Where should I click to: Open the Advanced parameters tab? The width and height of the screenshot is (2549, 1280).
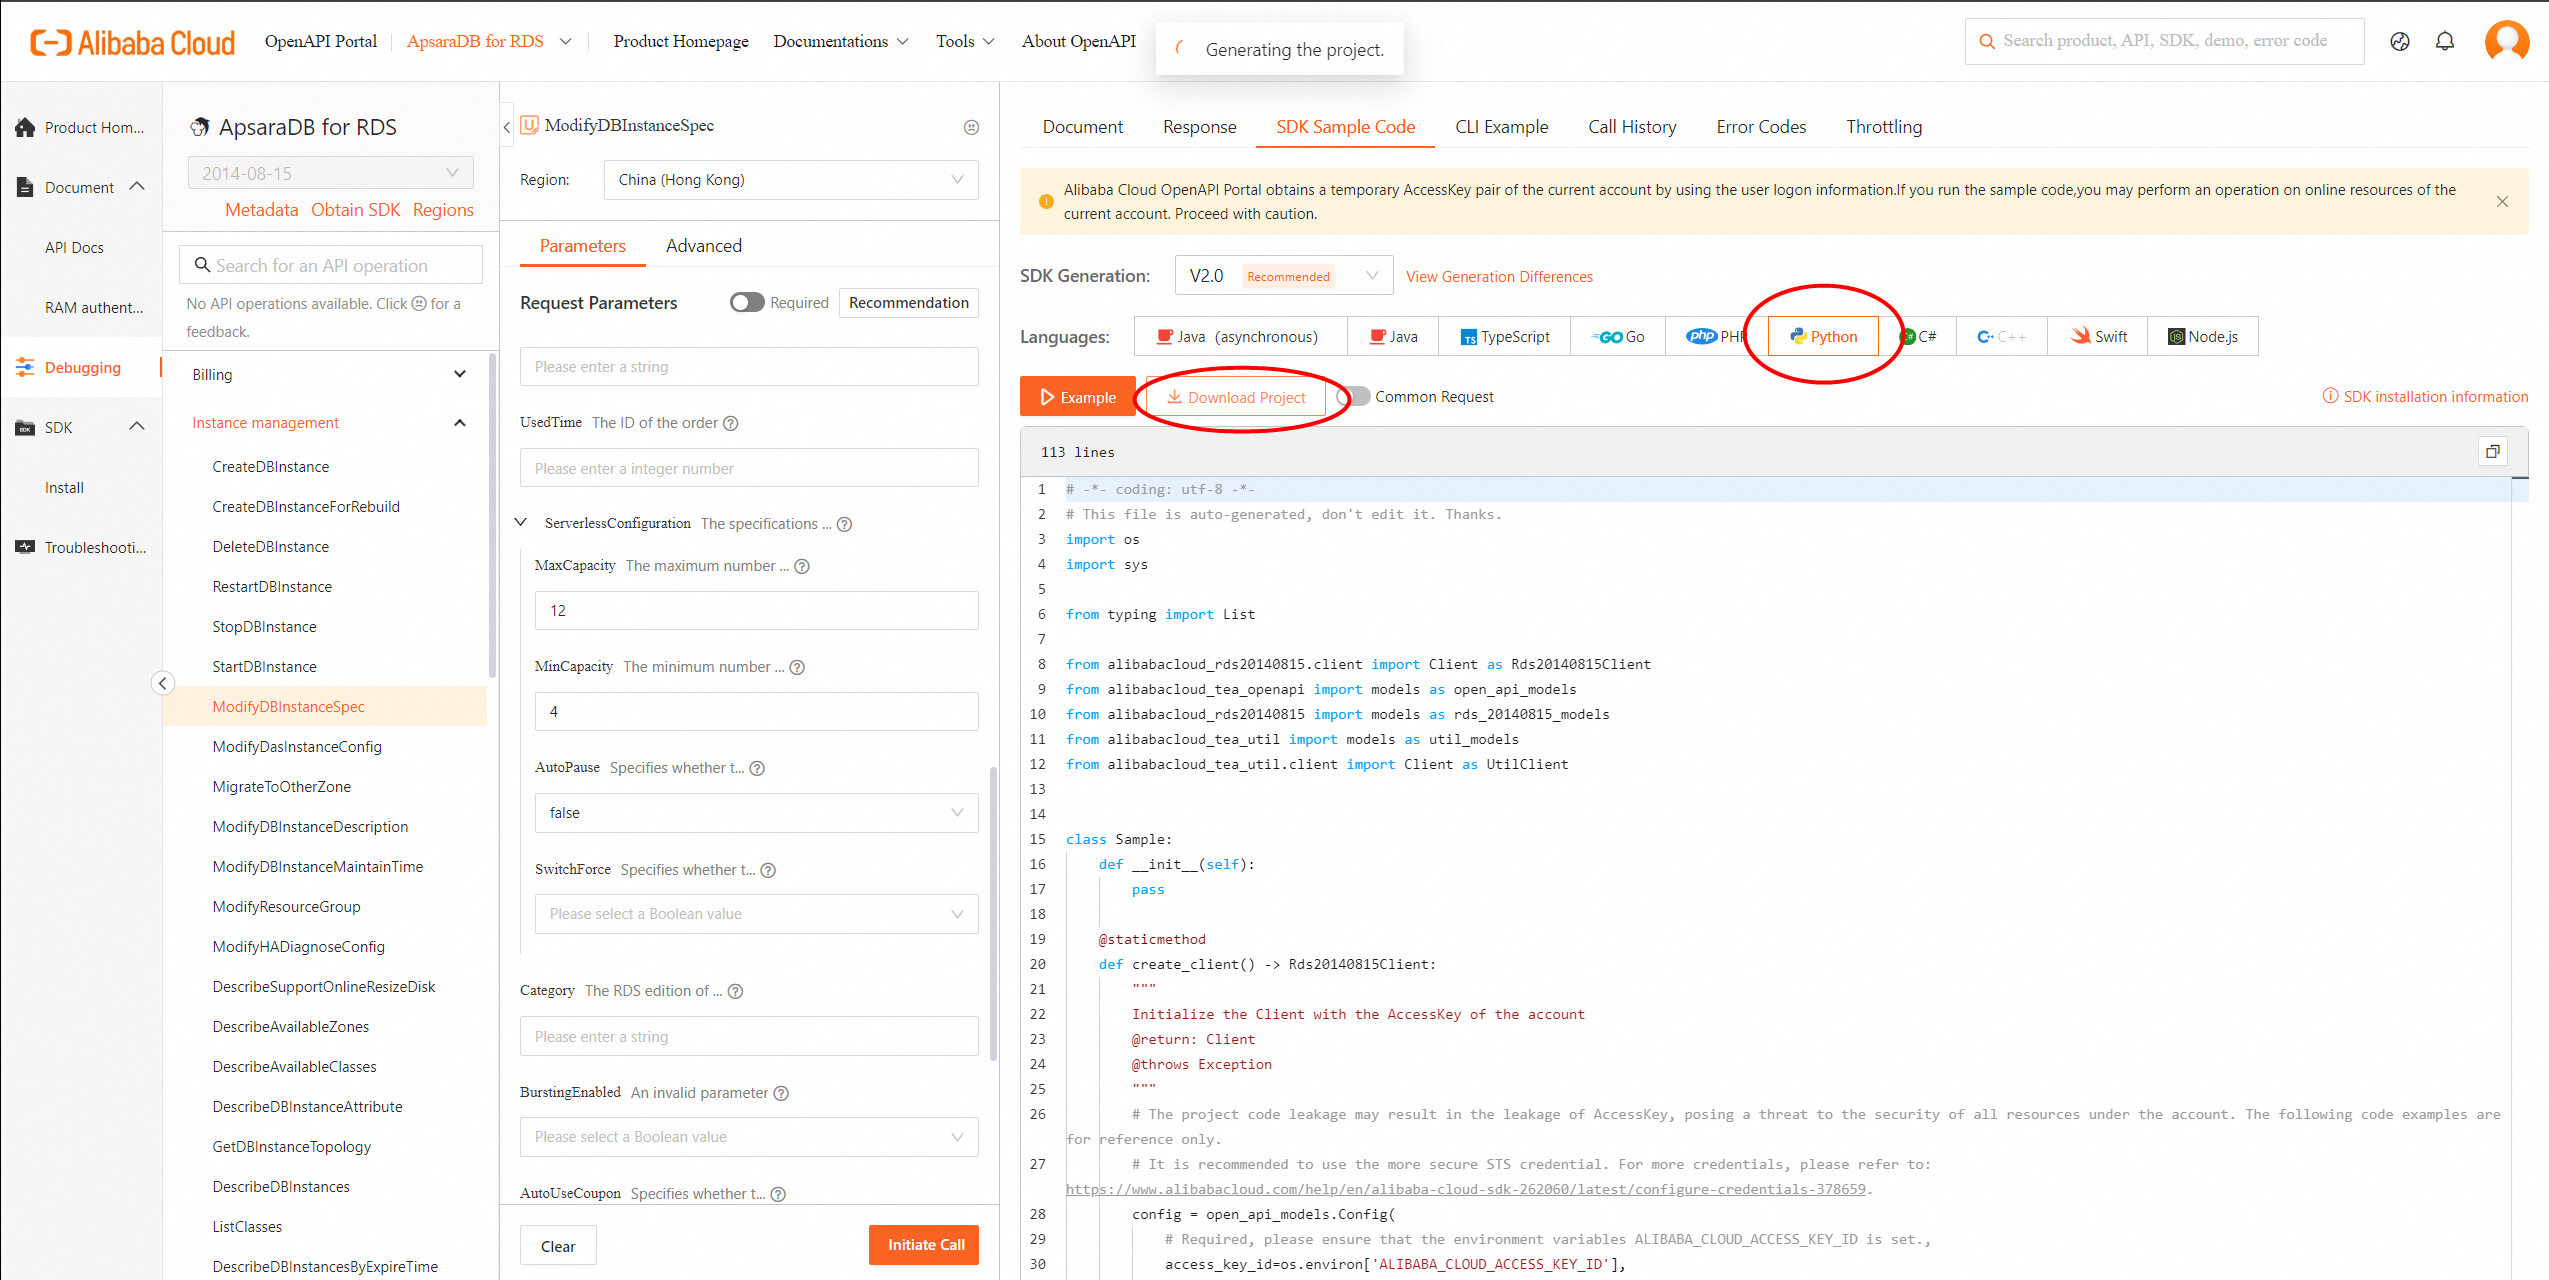pyautogui.click(x=703, y=246)
